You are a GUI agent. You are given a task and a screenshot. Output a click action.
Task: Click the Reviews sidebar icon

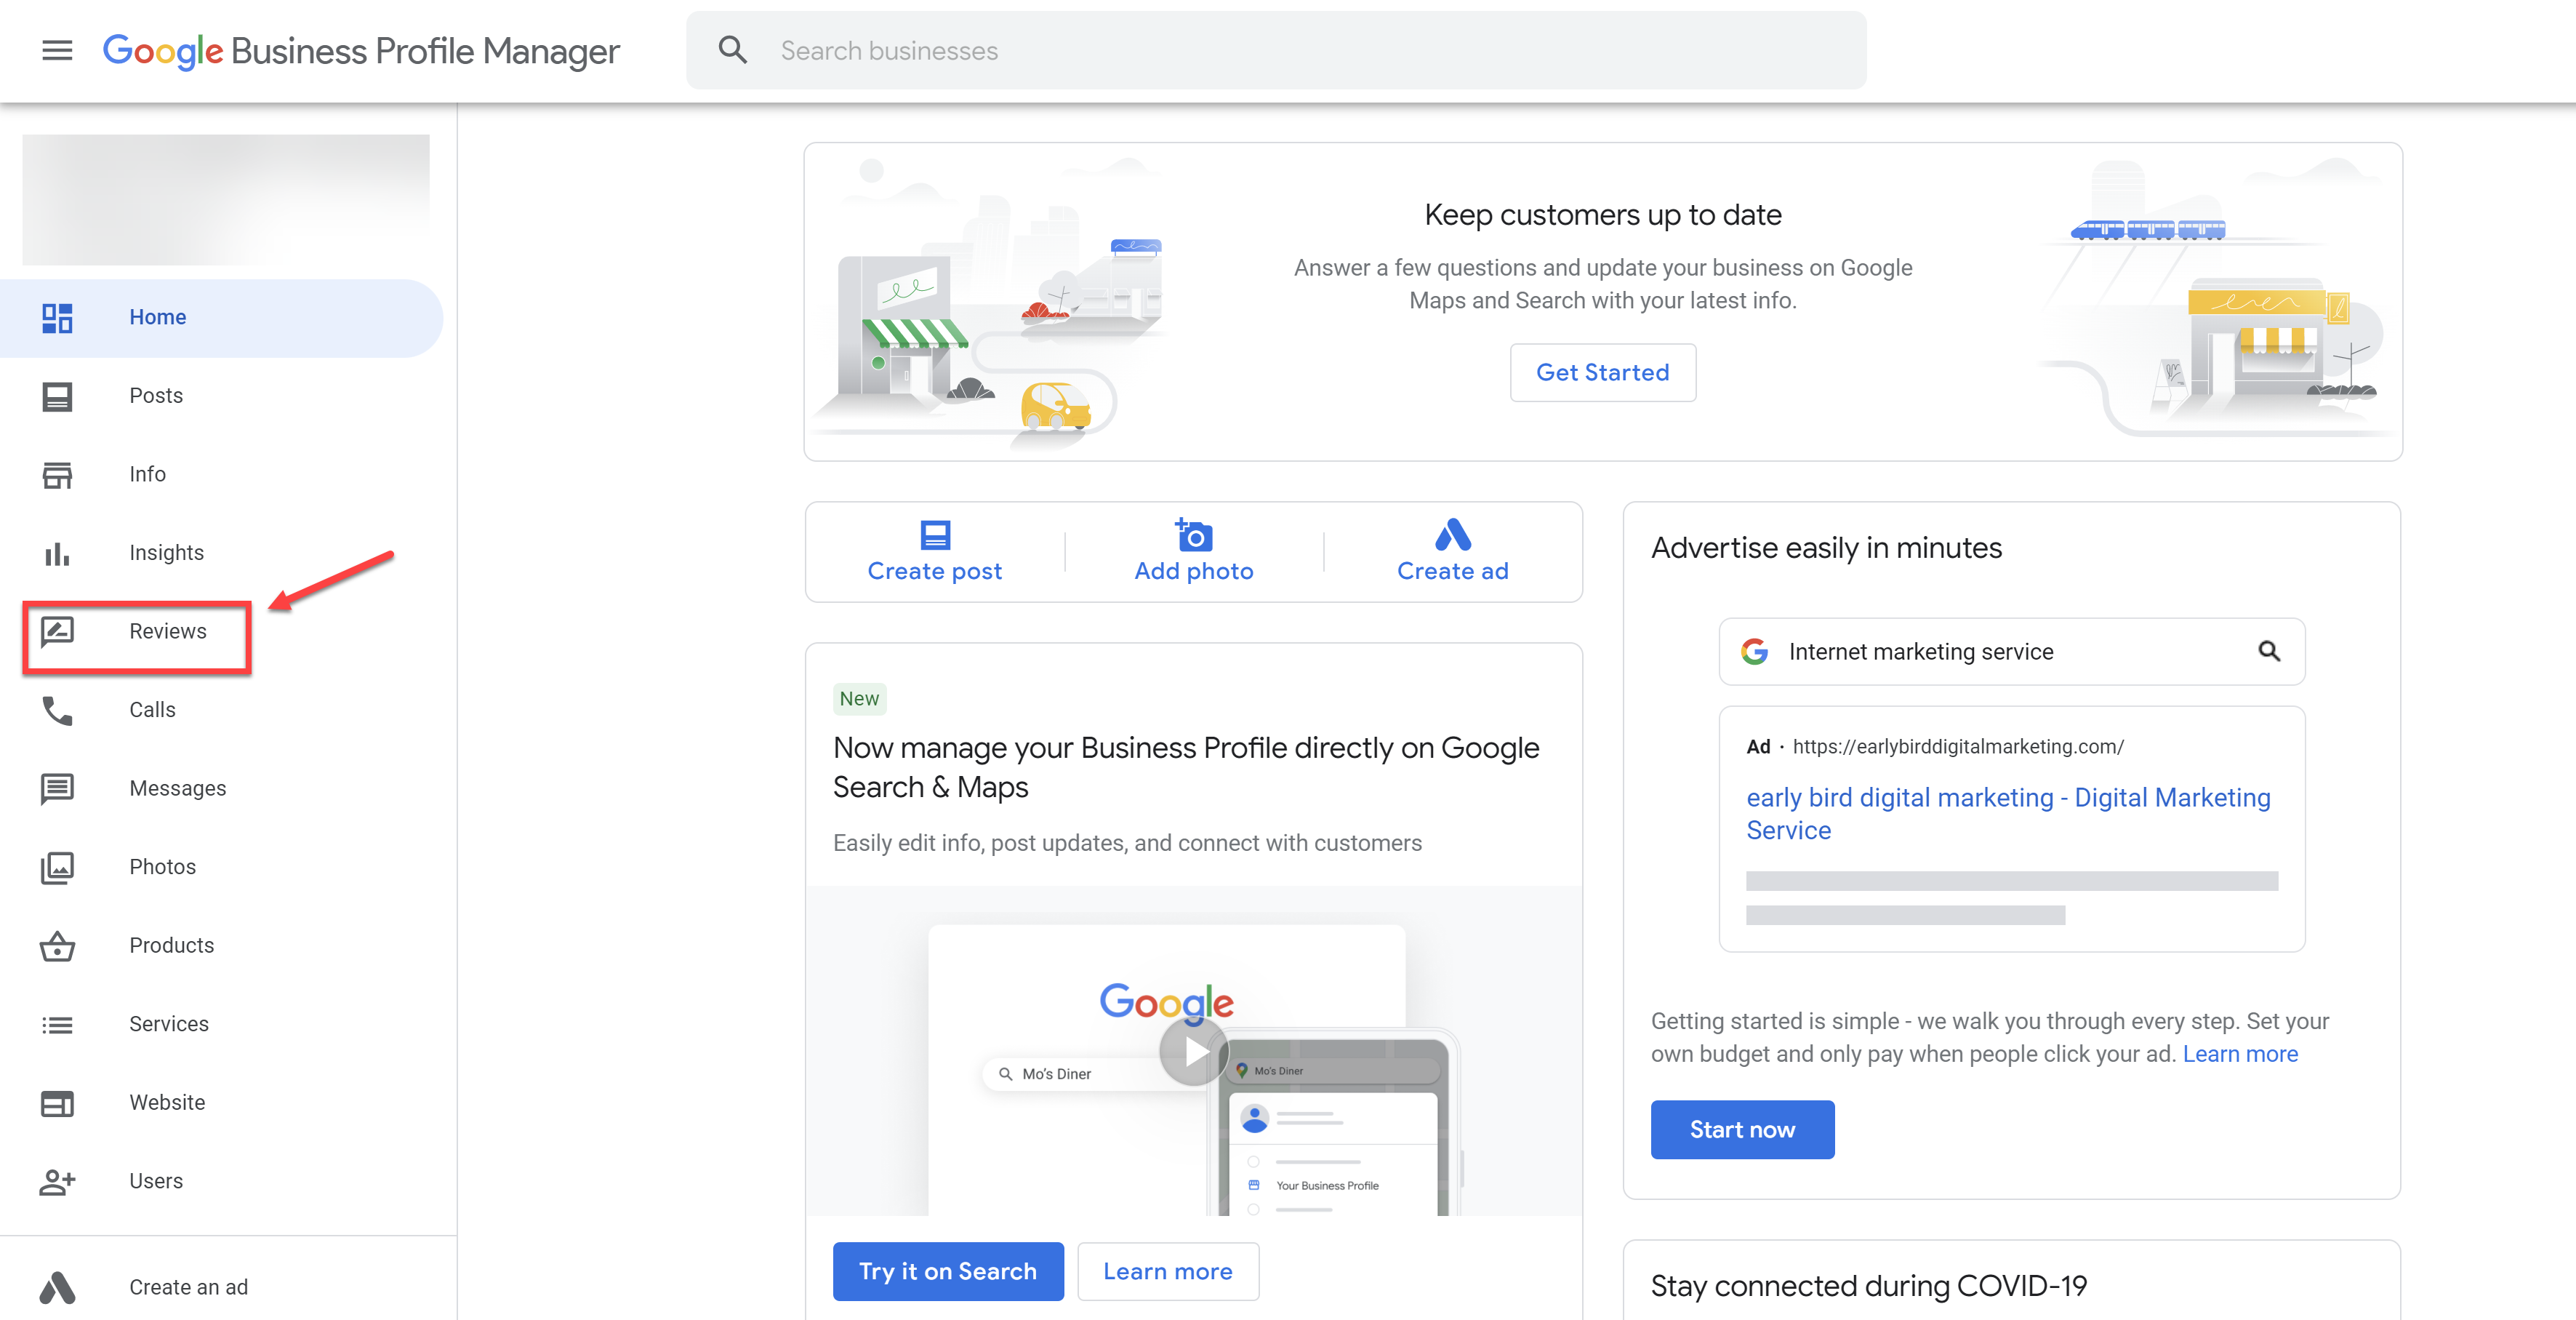pyautogui.click(x=59, y=631)
